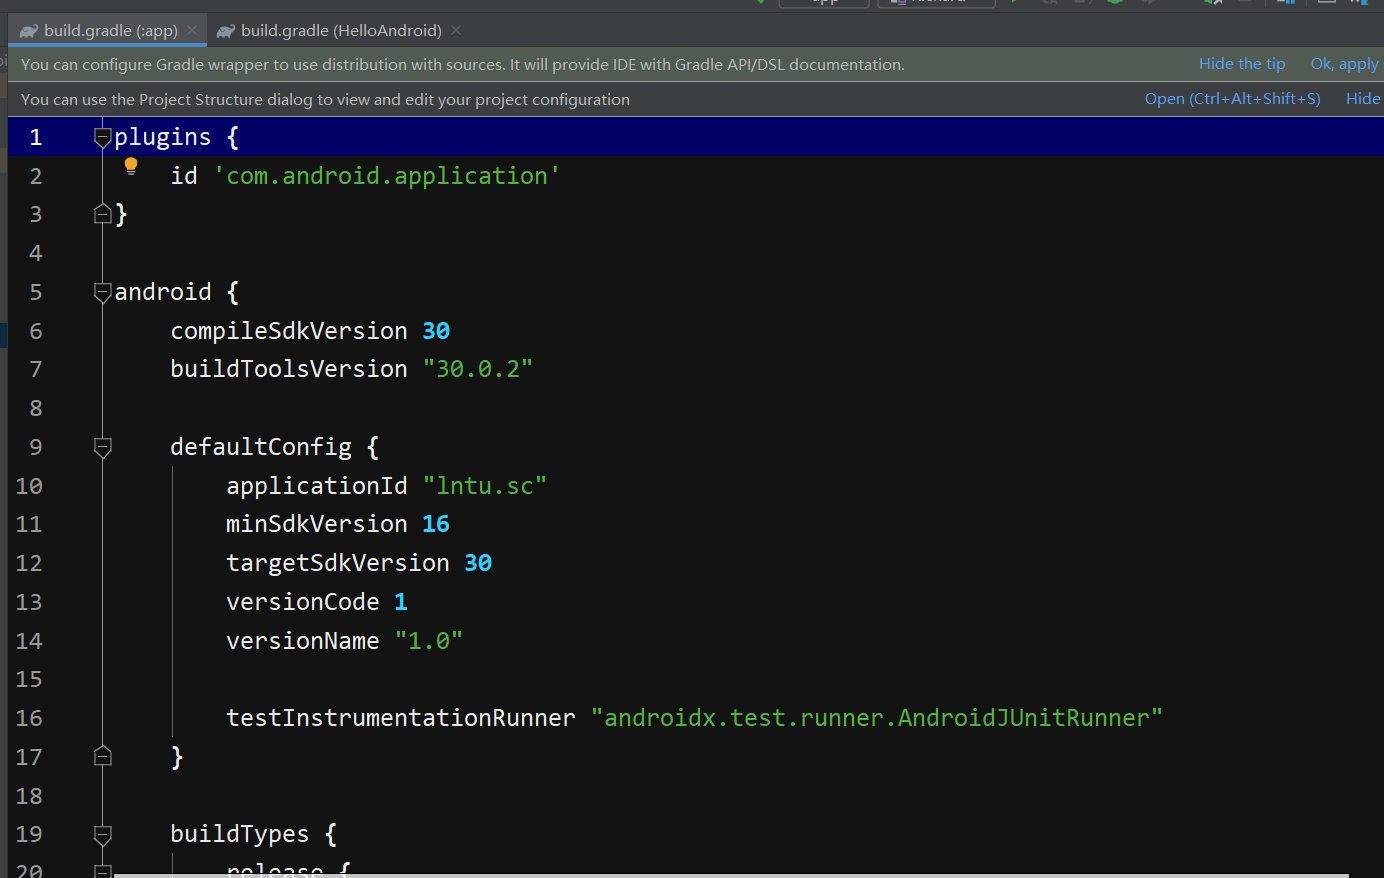Click the 'defaultConfig' keyword
The height and width of the screenshot is (878, 1384).
point(261,447)
